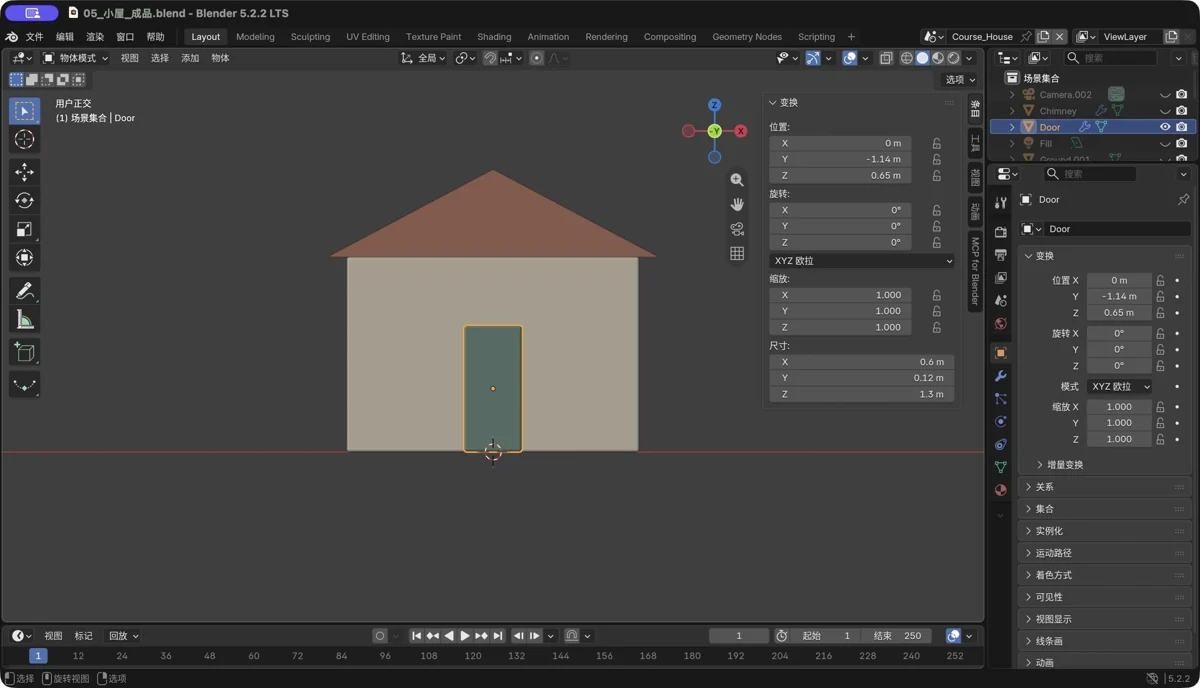
Task: Choose the Annotate pencil tool
Action: [24, 291]
